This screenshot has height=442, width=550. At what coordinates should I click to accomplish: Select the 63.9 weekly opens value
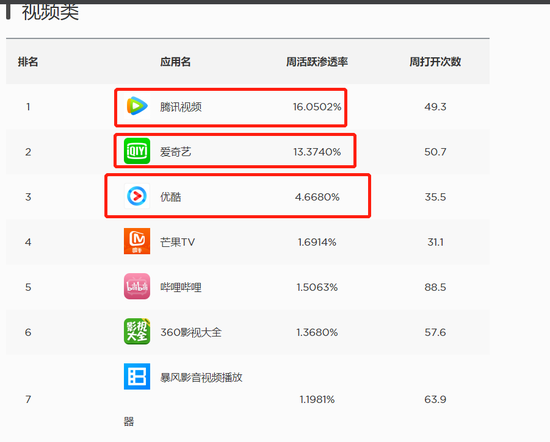click(x=435, y=399)
